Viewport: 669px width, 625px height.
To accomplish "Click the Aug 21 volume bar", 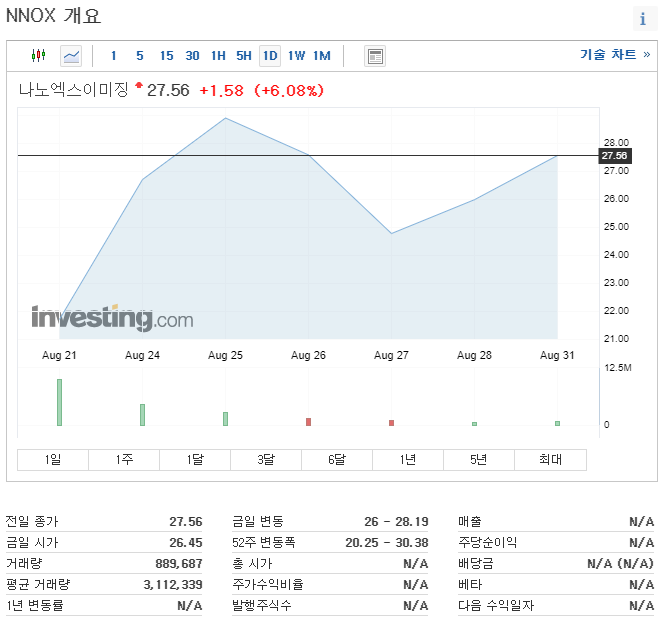I will (x=59, y=402).
